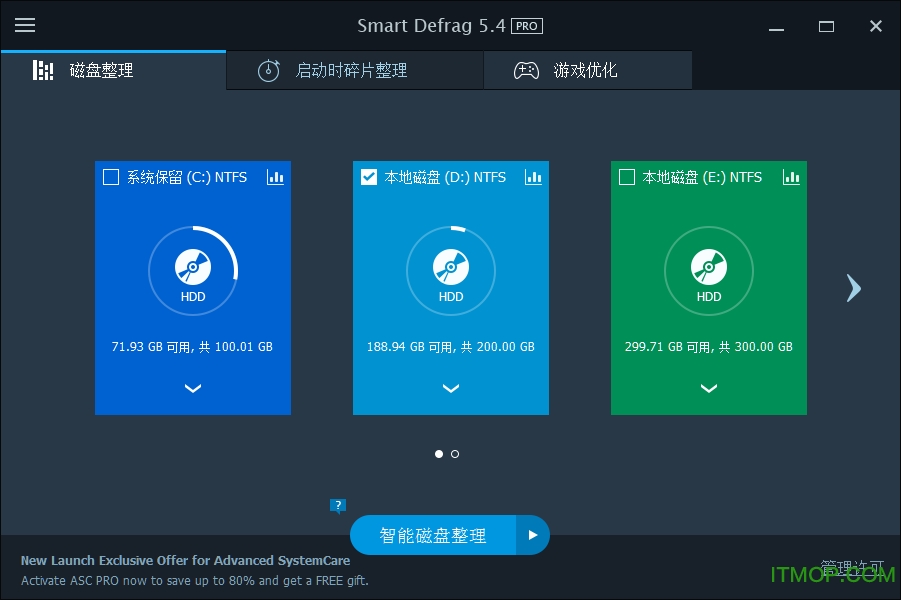Select the first page indicator dot
901x600 pixels.
439,454
